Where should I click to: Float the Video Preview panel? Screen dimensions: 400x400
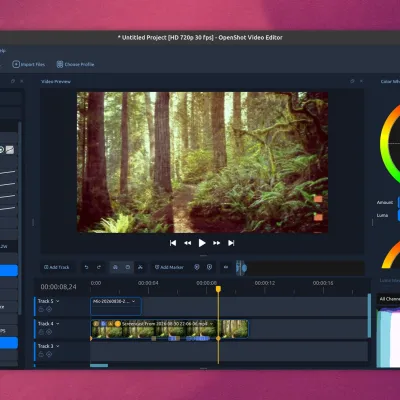tap(352, 81)
